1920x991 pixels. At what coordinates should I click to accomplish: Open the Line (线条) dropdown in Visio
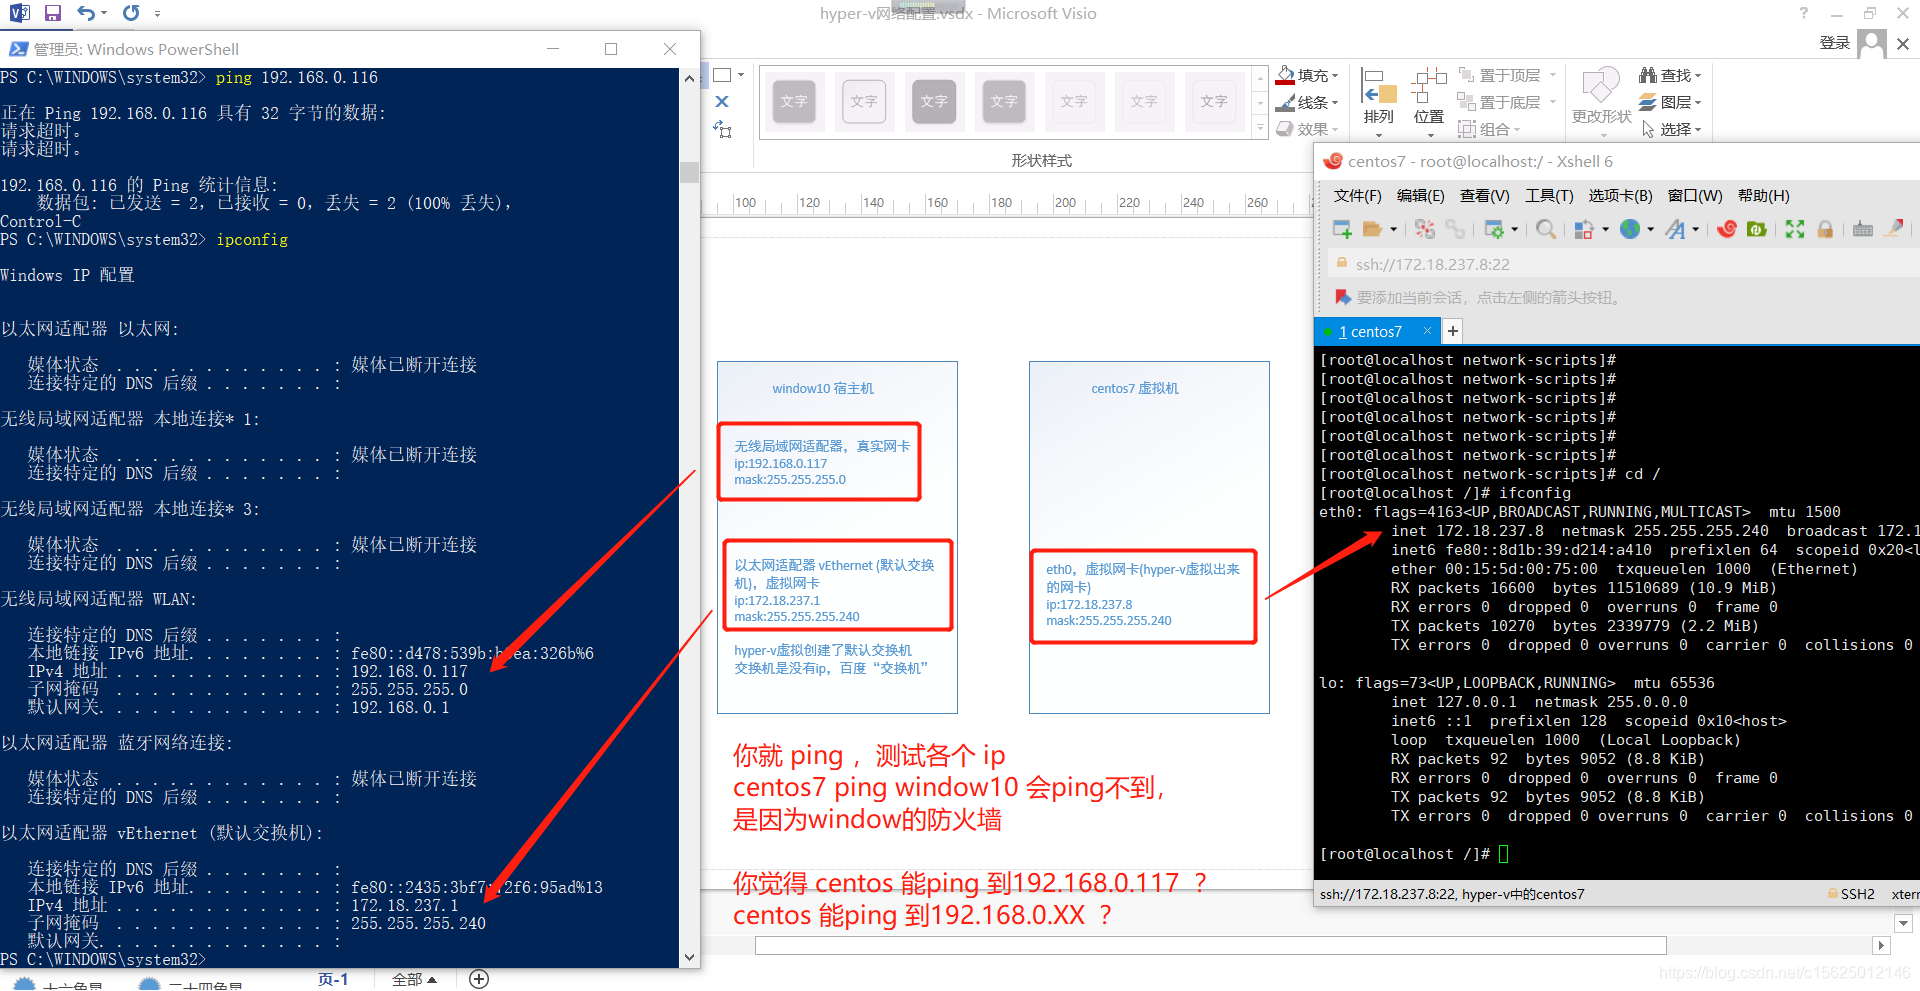click(x=1307, y=102)
